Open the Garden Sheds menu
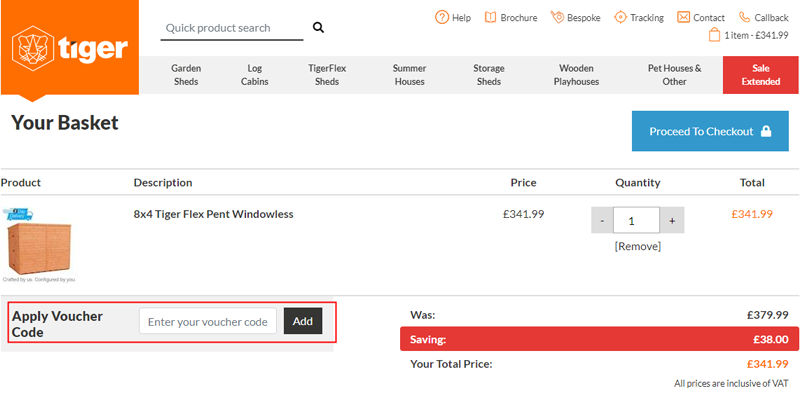Image resolution: width=800 pixels, height=400 pixels. click(186, 75)
